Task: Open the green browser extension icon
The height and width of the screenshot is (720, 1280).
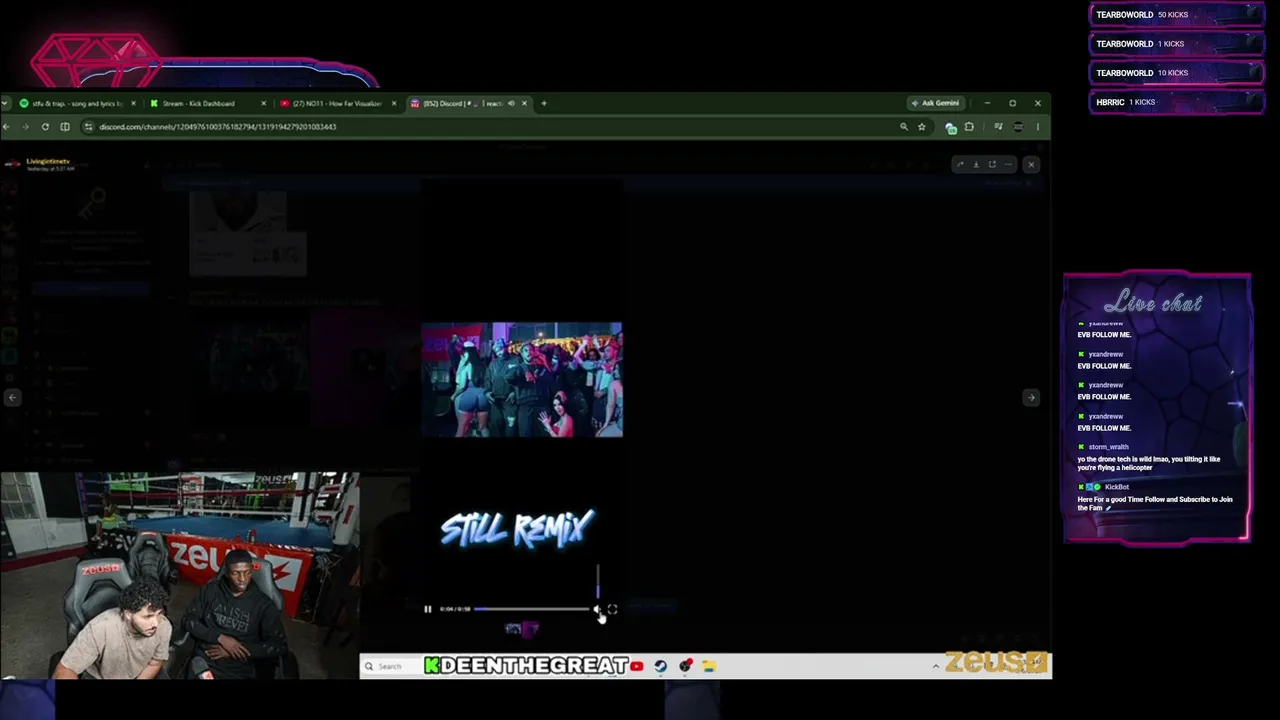Action: coord(951,127)
